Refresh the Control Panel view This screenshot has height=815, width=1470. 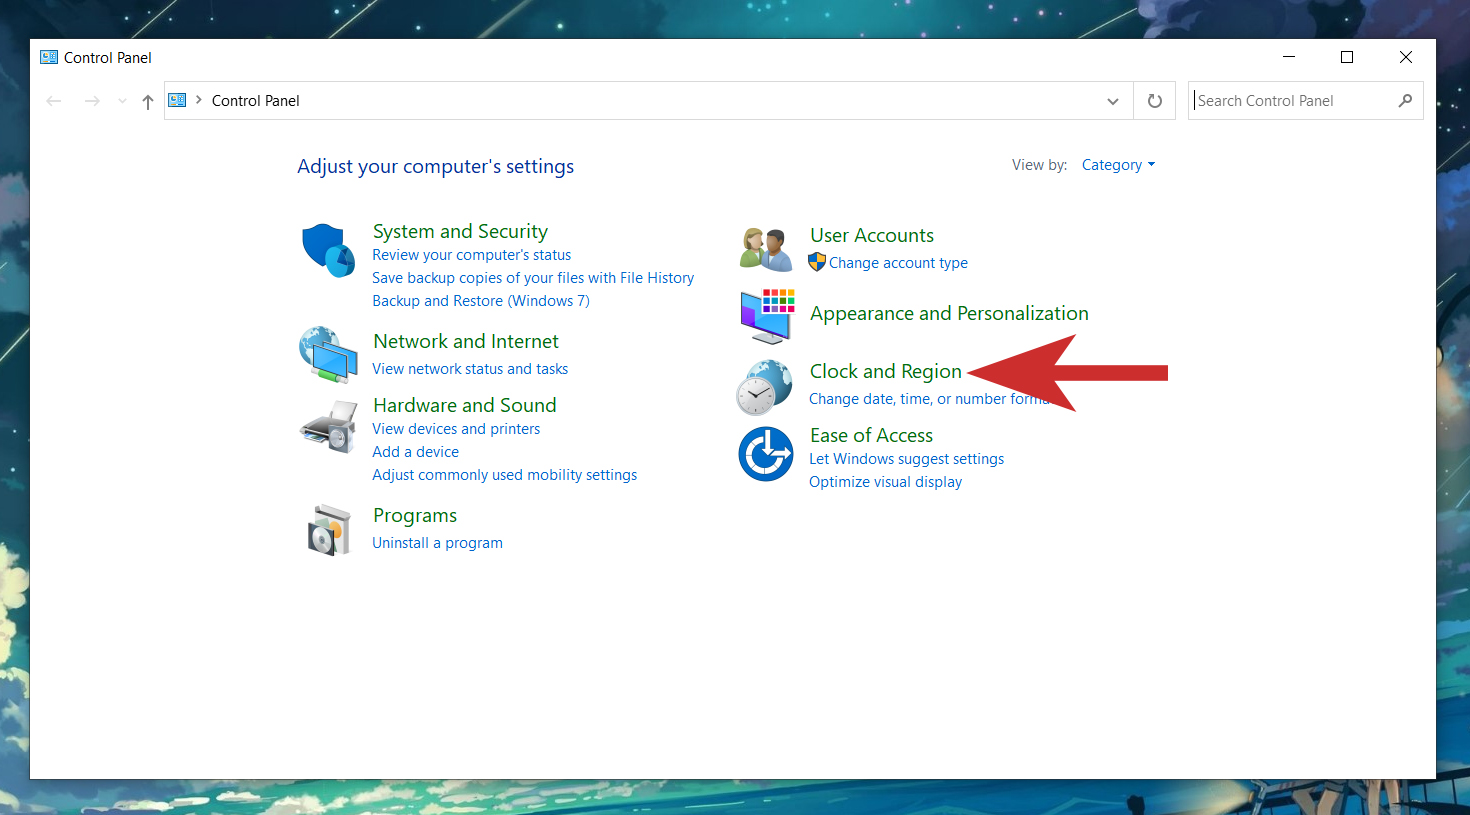(x=1154, y=101)
